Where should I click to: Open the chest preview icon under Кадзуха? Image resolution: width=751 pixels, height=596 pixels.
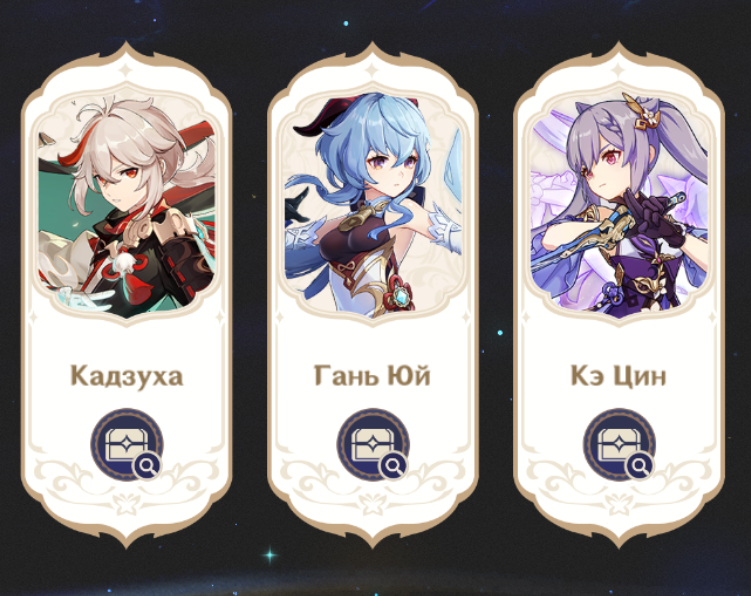tap(127, 444)
